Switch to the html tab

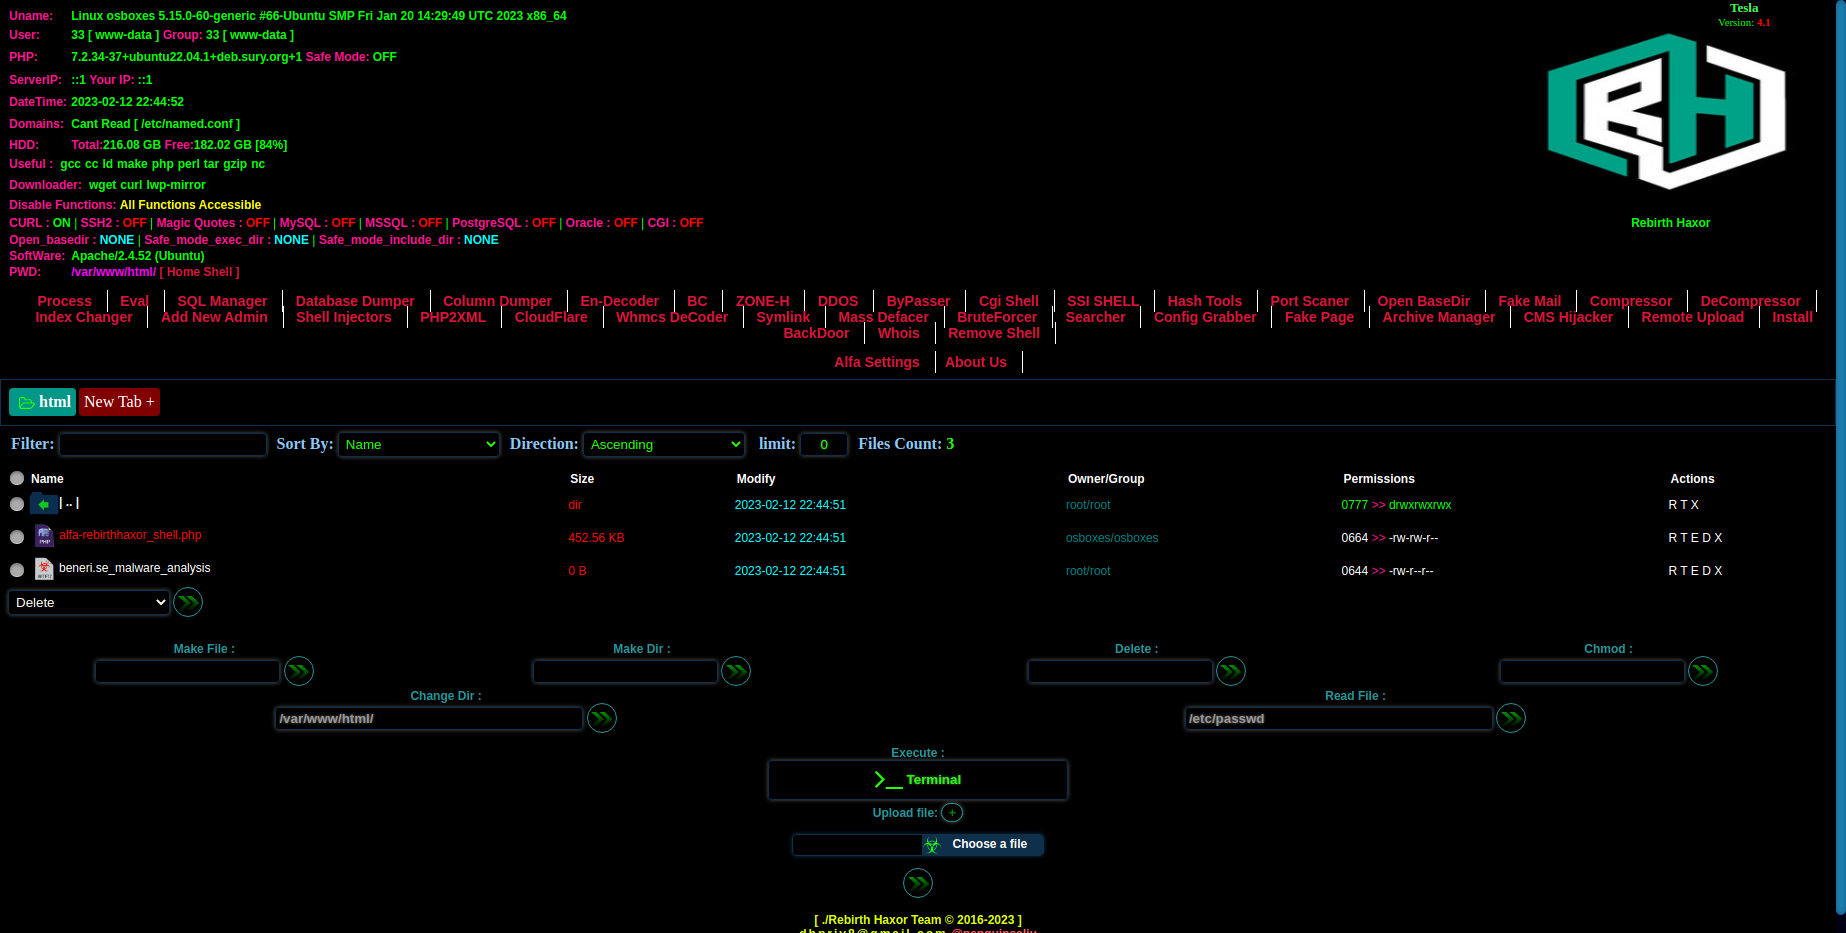[x=43, y=402]
